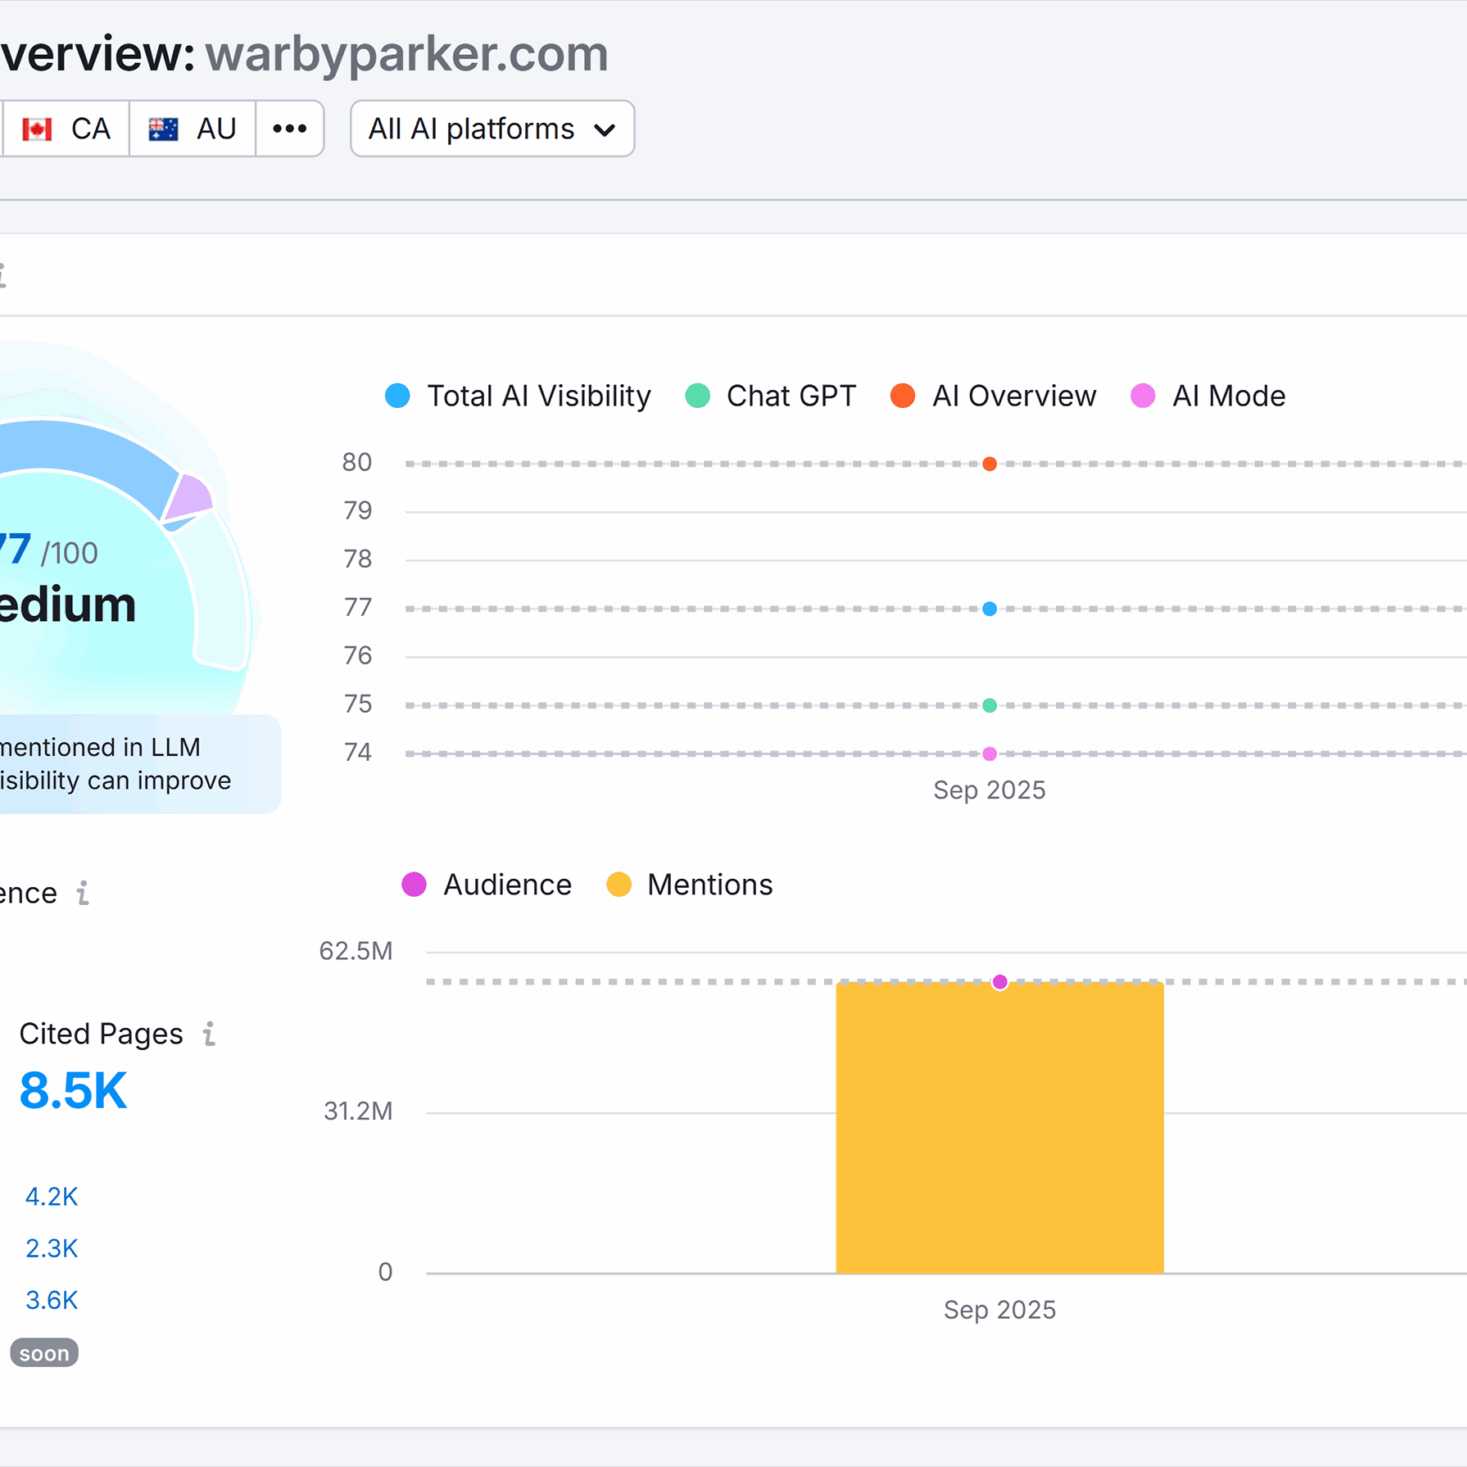Image resolution: width=1467 pixels, height=1467 pixels.
Task: Open the more countries ellipsis menu
Action: tap(290, 129)
